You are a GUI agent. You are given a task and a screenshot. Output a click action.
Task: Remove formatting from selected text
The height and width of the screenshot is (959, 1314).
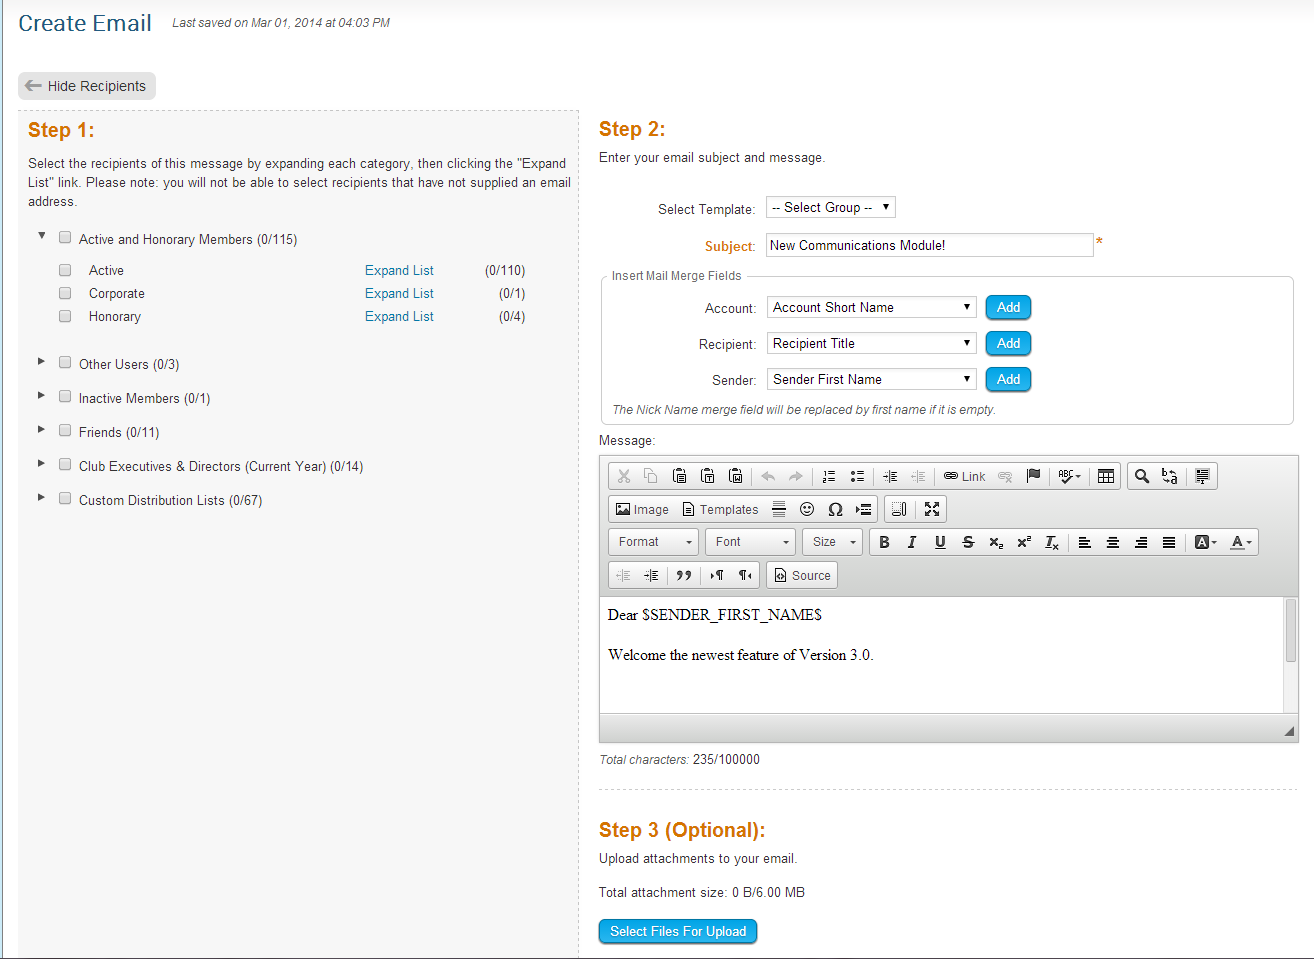pos(1052,542)
